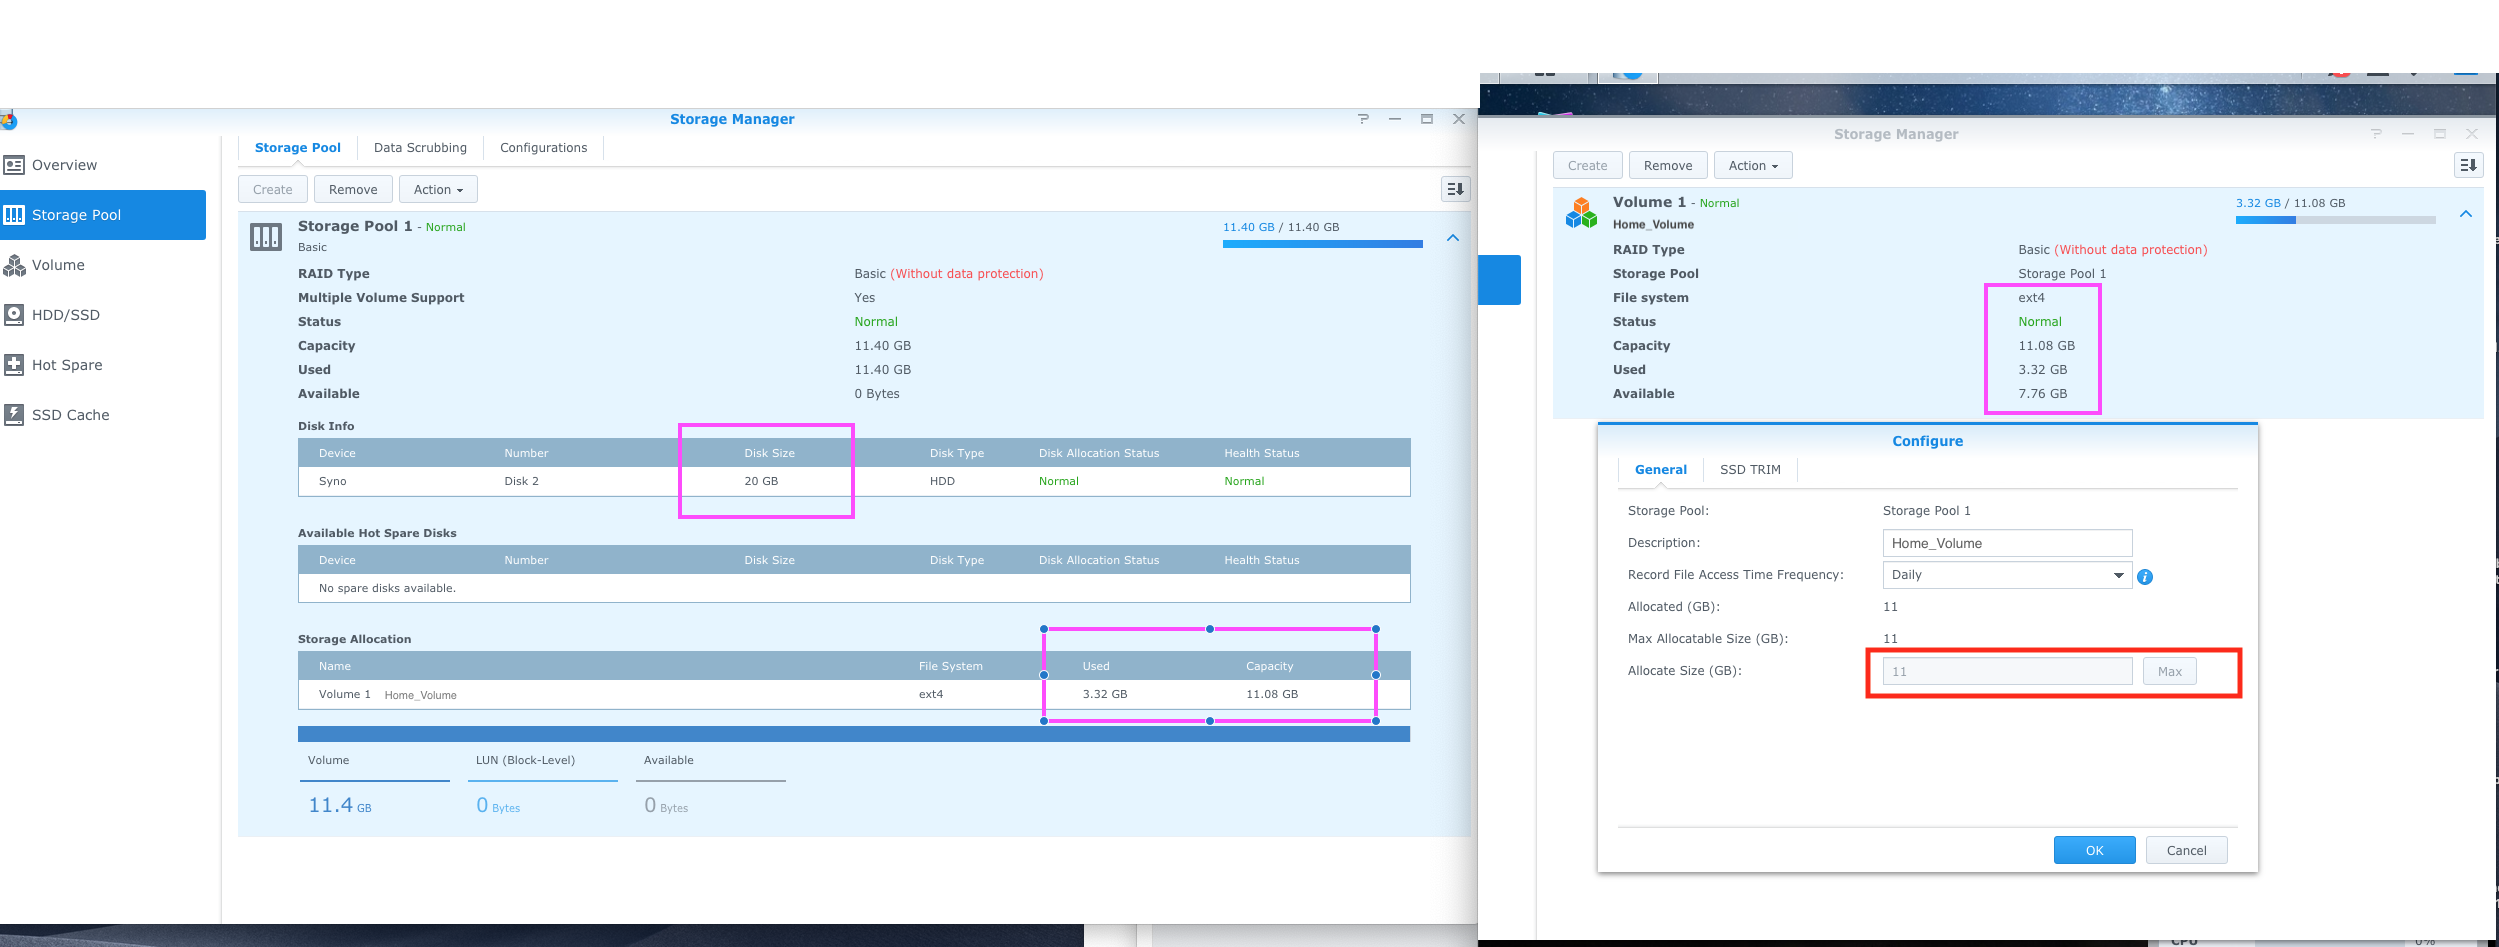Click the Description field containing Home_Volume
Viewport: 2499px width, 947px height.
pyautogui.click(x=2006, y=544)
